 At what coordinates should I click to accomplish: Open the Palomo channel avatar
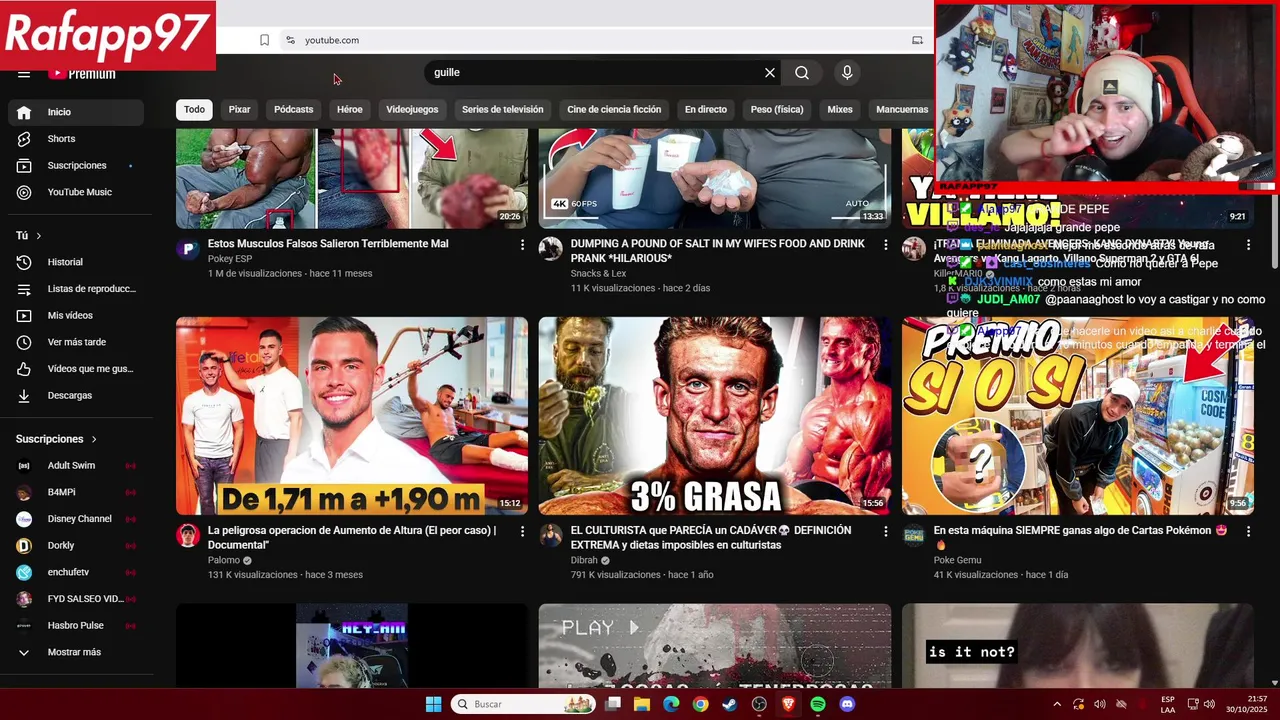pyautogui.click(x=188, y=535)
